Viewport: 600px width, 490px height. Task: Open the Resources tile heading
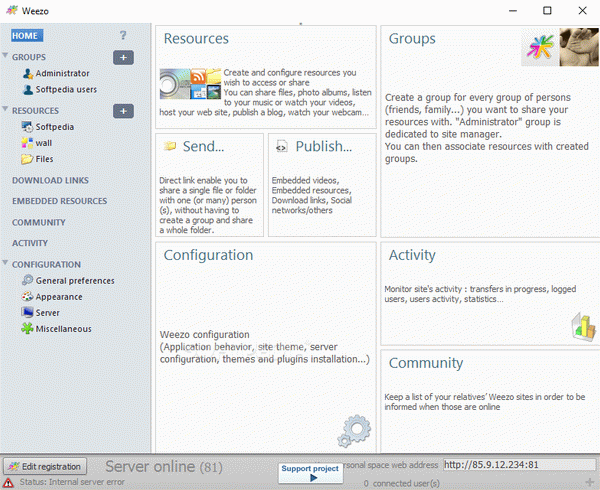(x=196, y=39)
